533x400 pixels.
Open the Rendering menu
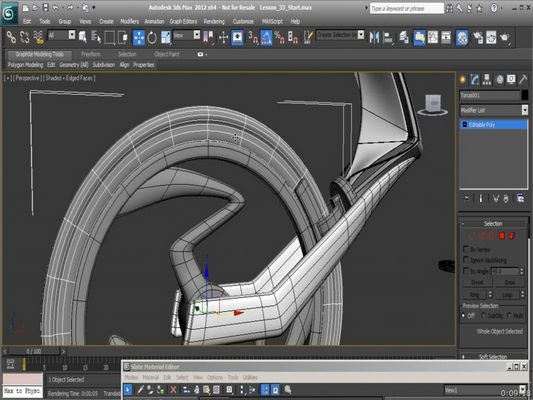[214, 21]
